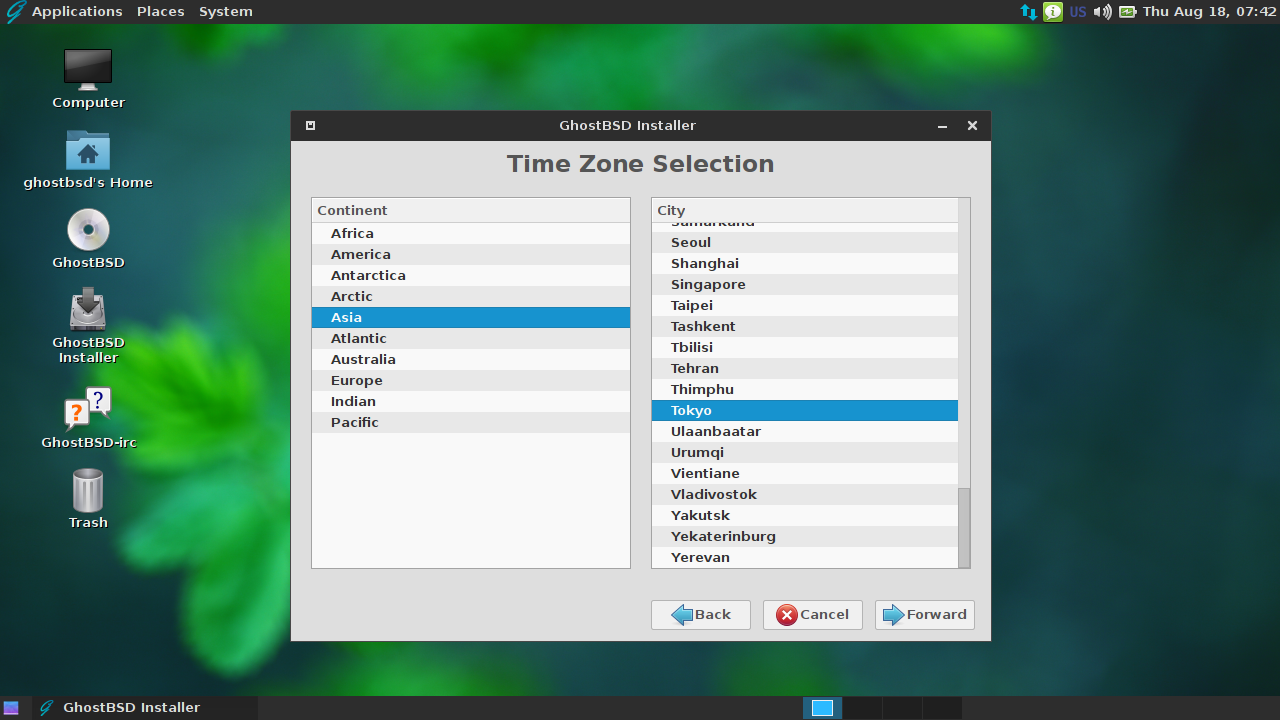Screen dimensions: 1280x720
Task: Sort by the City column header
Action: pyautogui.click(x=805, y=210)
